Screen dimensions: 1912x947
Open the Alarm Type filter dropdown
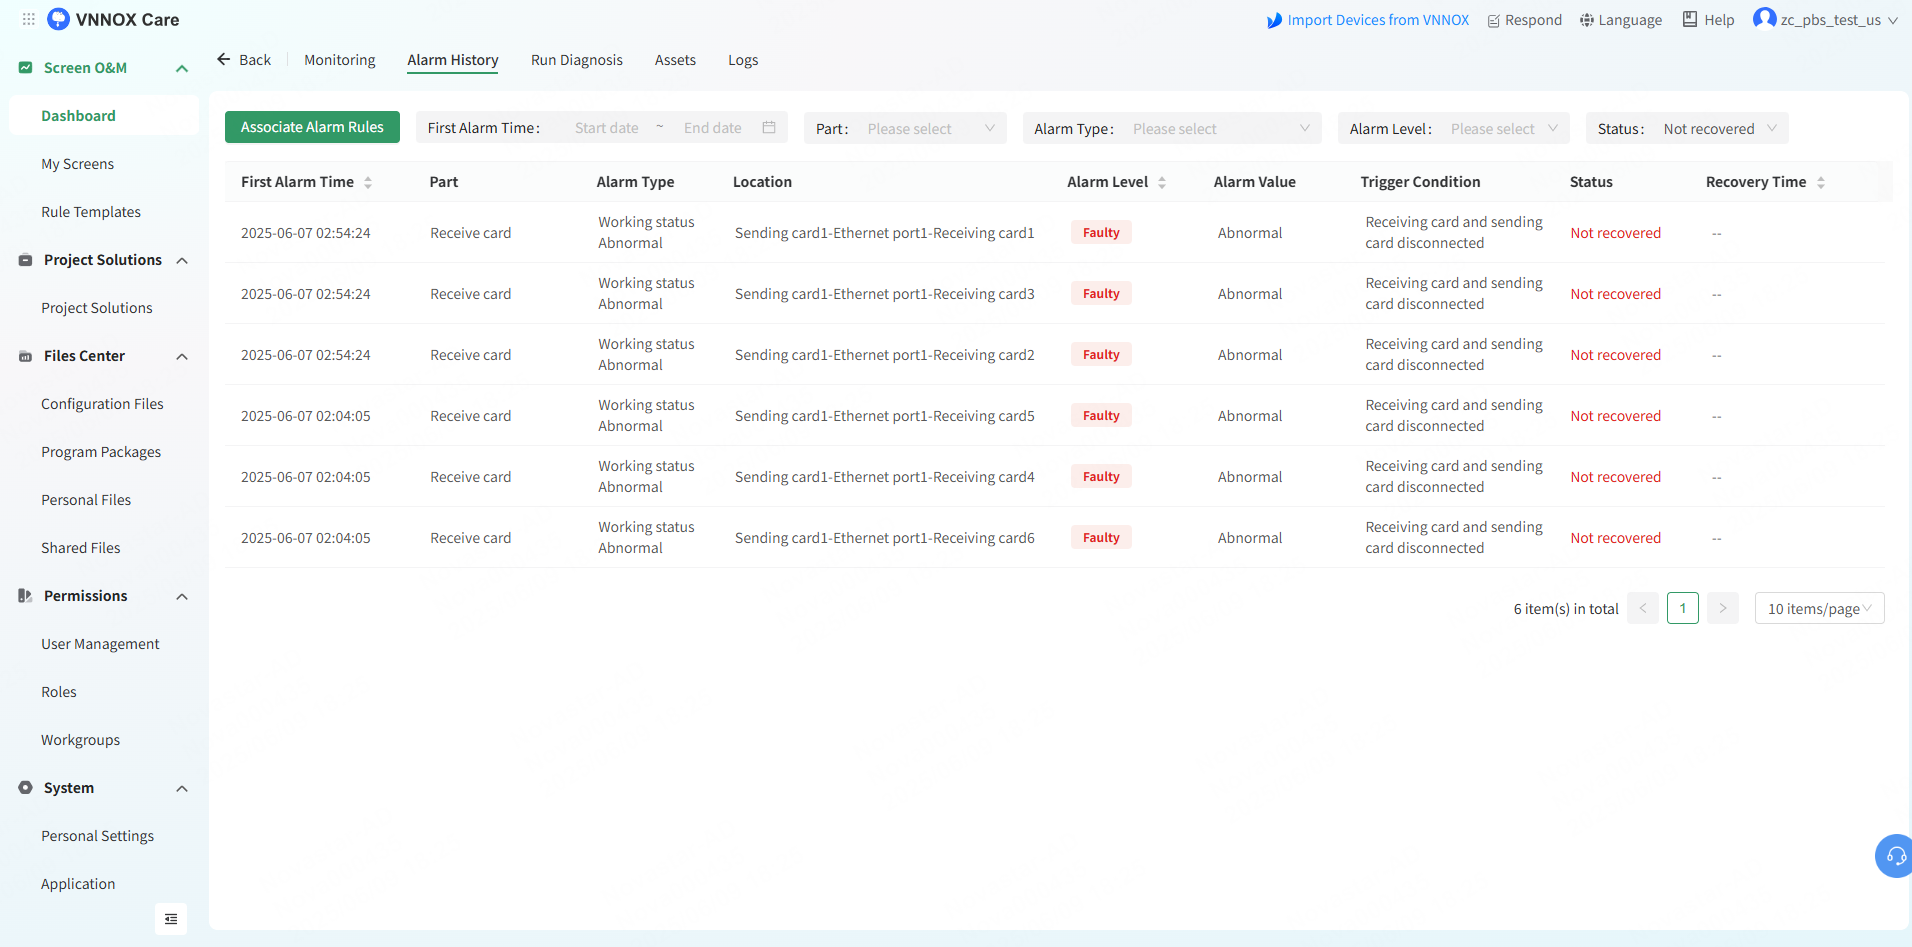coord(1172,128)
